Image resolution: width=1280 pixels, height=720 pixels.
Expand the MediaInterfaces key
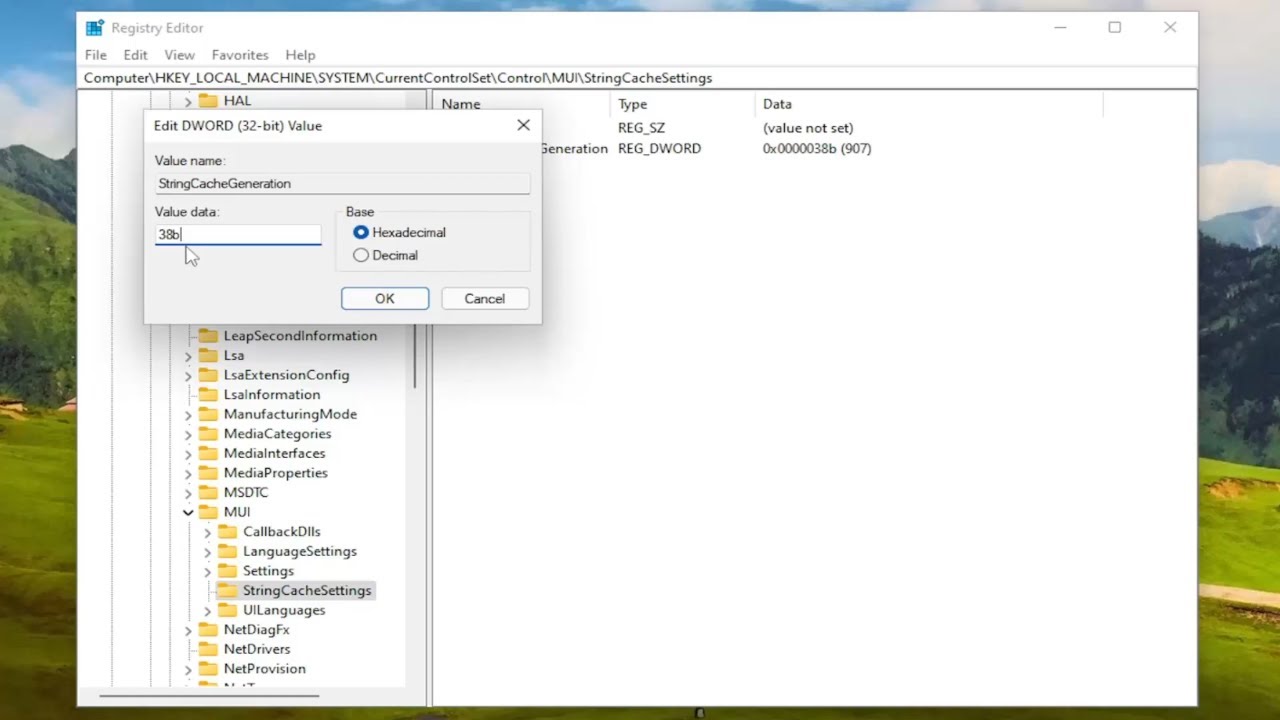pos(188,453)
